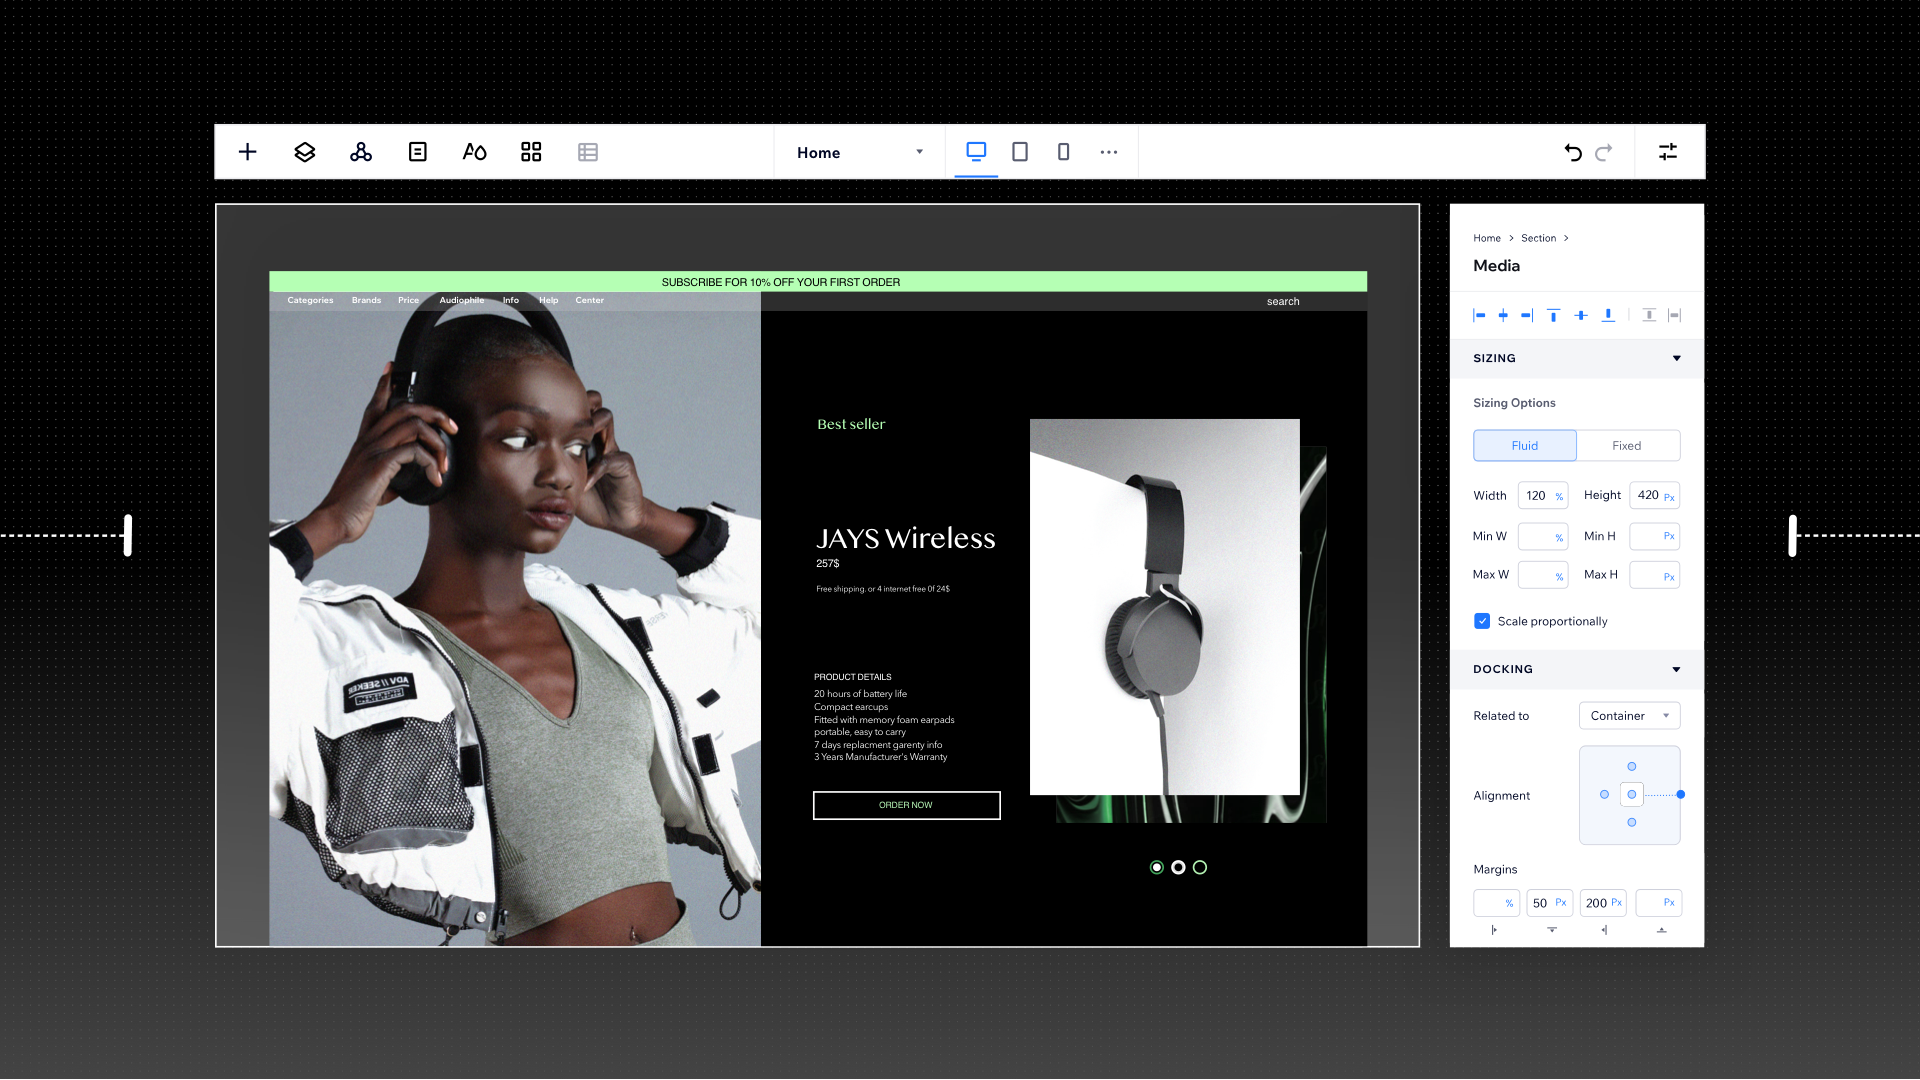This screenshot has height=1080, width=1920.
Task: Click the align left icon in Media panel
Action: tap(1479, 315)
